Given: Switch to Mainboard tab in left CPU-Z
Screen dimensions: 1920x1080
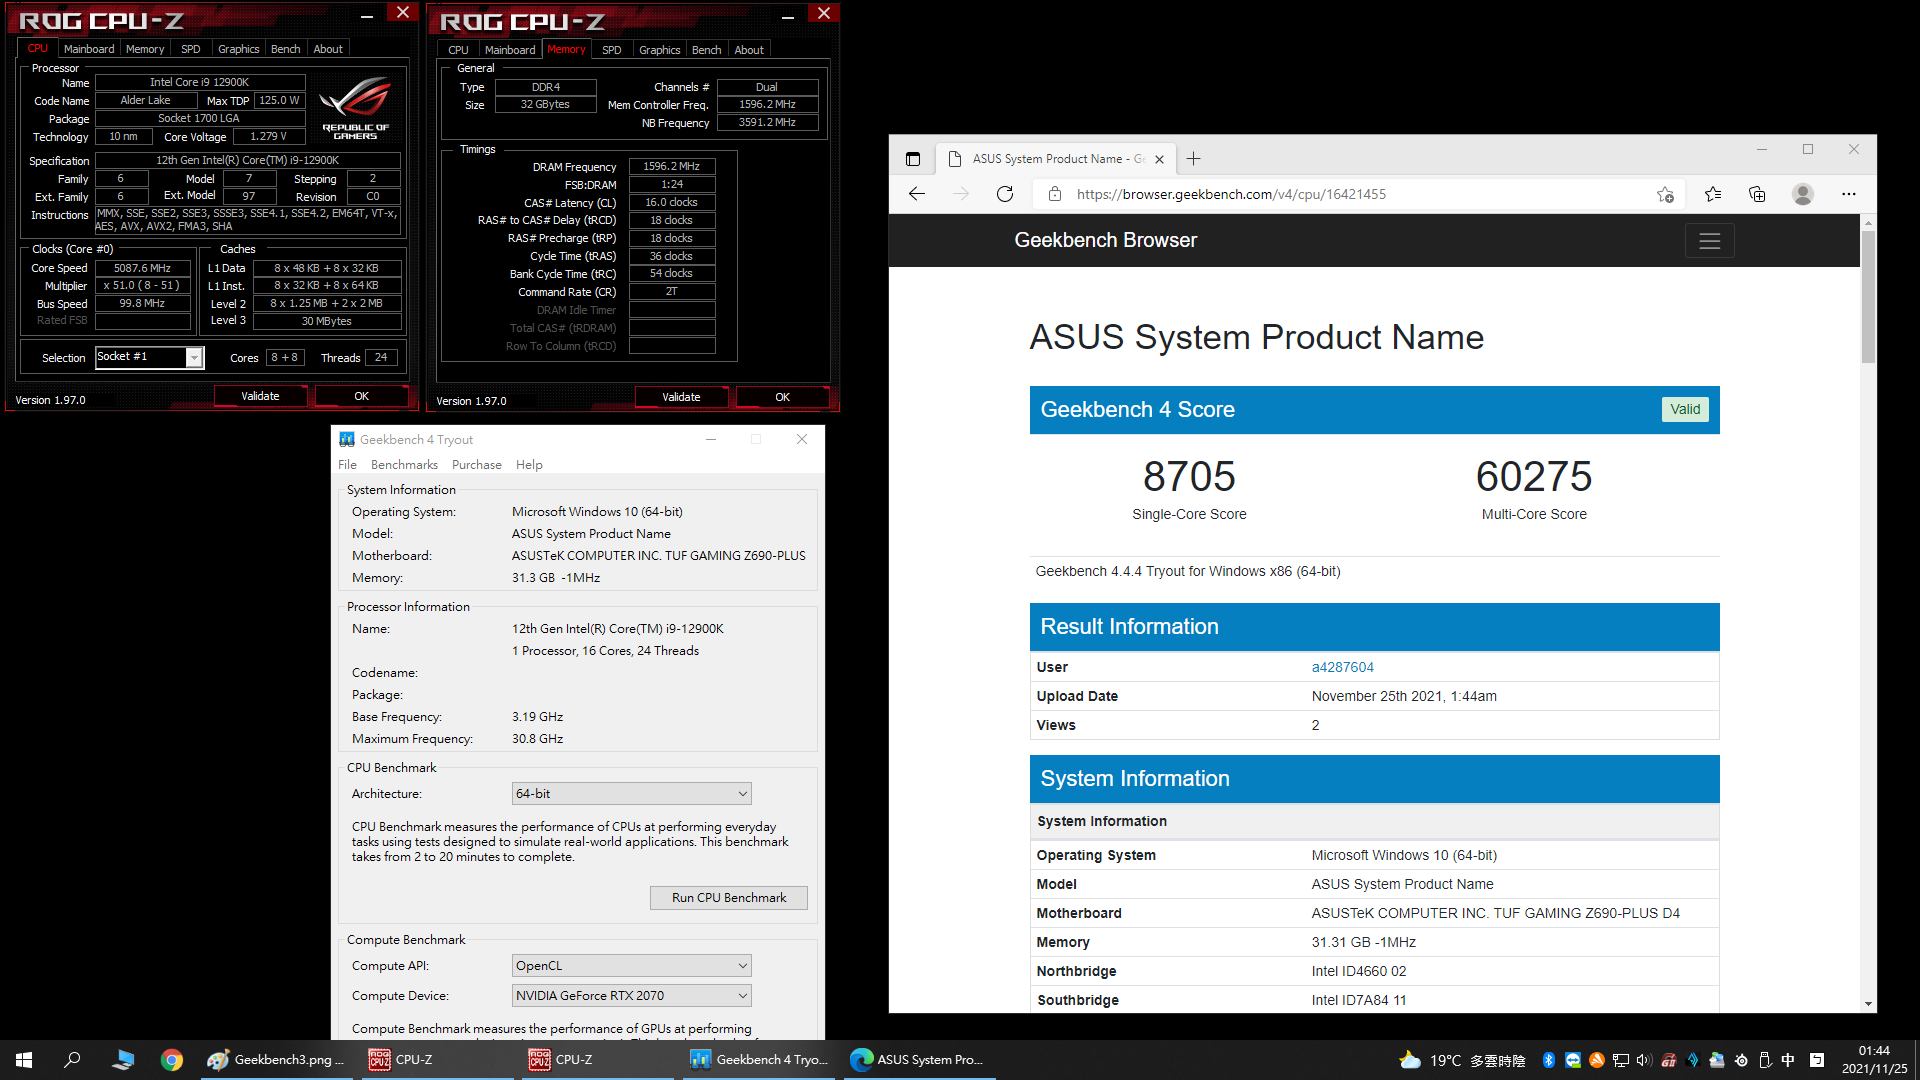Looking at the screenshot, I should tap(89, 49).
